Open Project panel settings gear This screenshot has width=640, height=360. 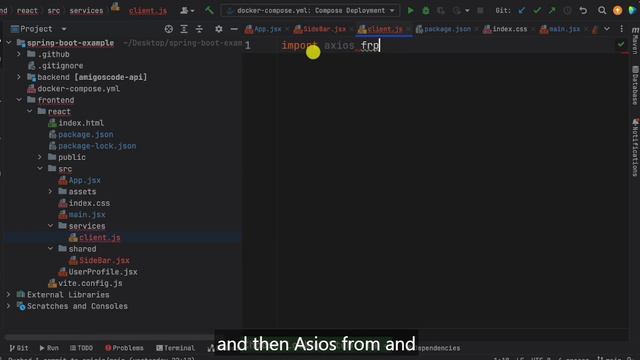coord(219,29)
